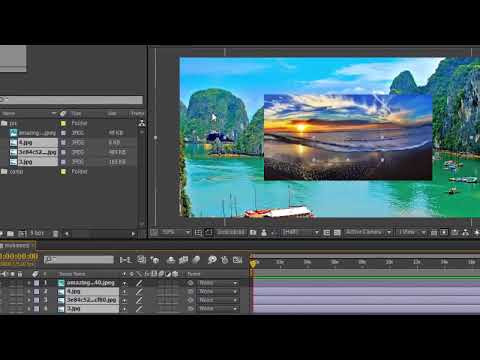Open the 1 View layout dropdown
Viewport: 480px width, 360px height.
pyautogui.click(x=411, y=232)
